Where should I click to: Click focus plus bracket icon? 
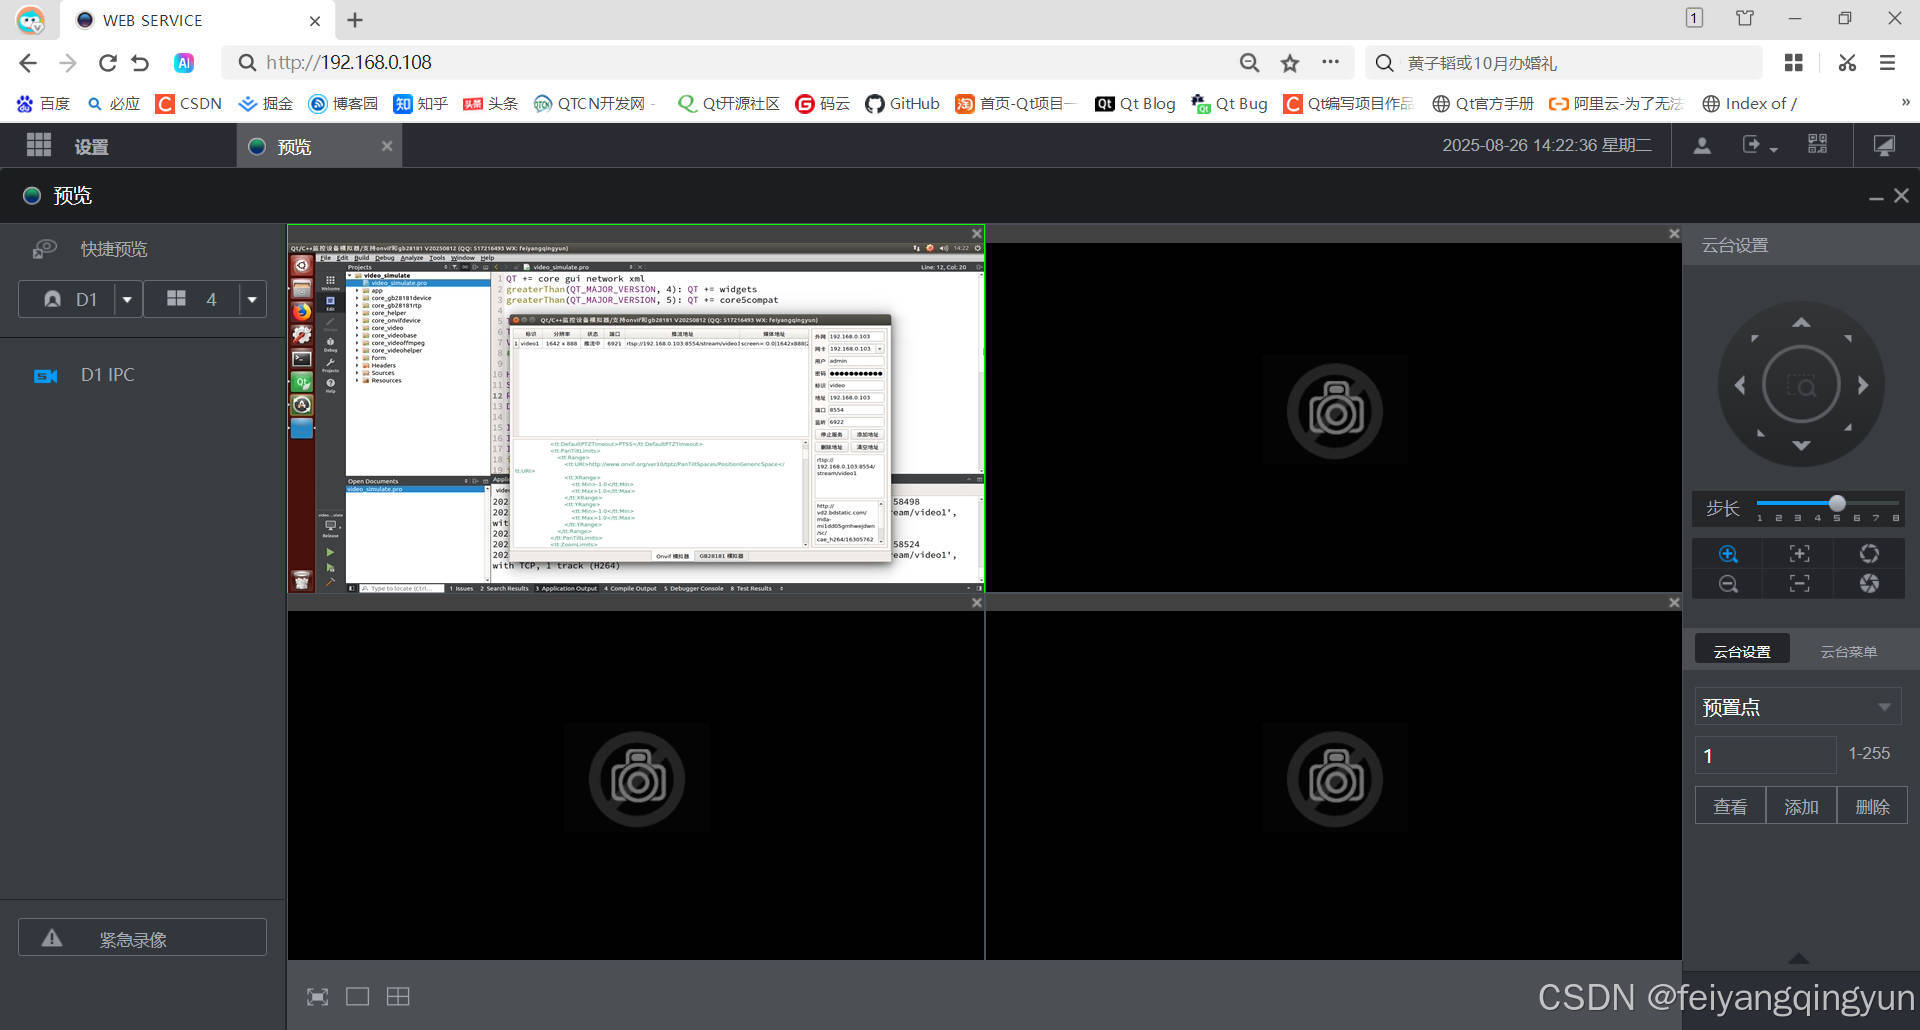point(1799,554)
